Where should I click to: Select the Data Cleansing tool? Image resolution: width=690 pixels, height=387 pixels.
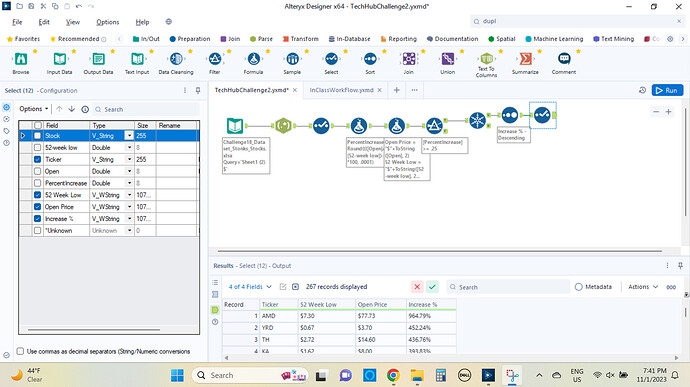176,59
